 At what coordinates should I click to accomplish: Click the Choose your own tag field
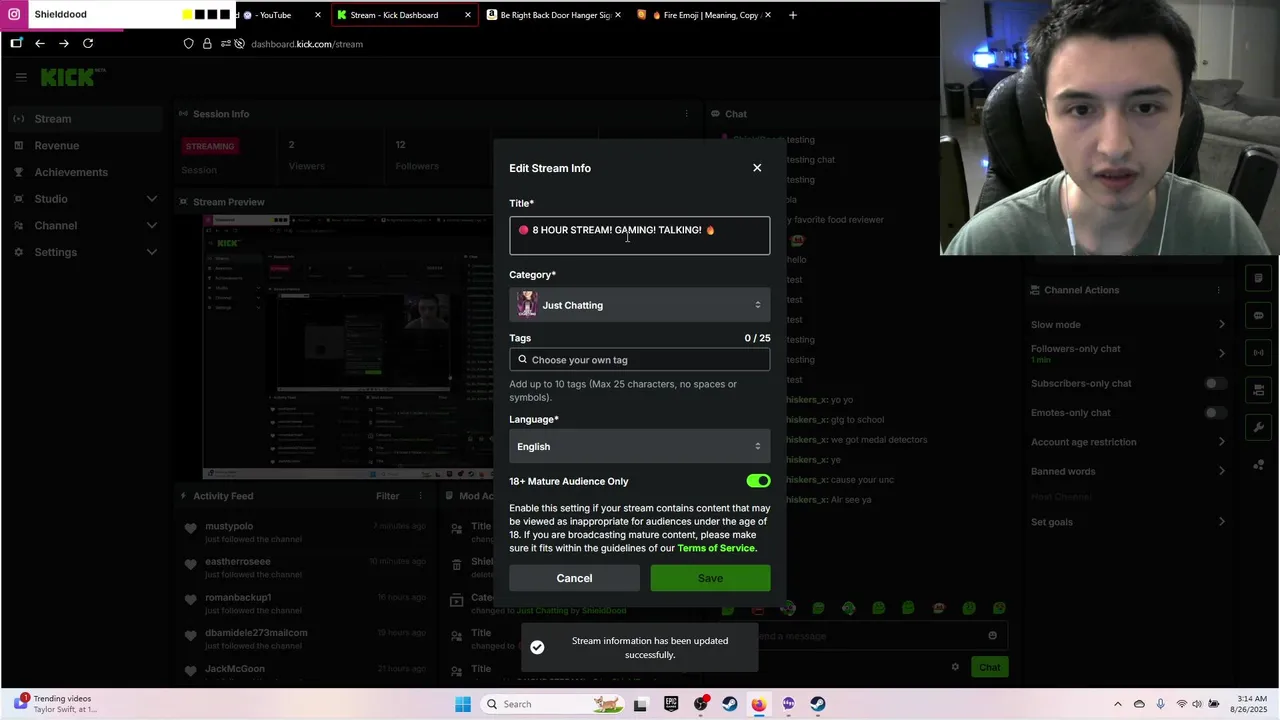click(640, 360)
